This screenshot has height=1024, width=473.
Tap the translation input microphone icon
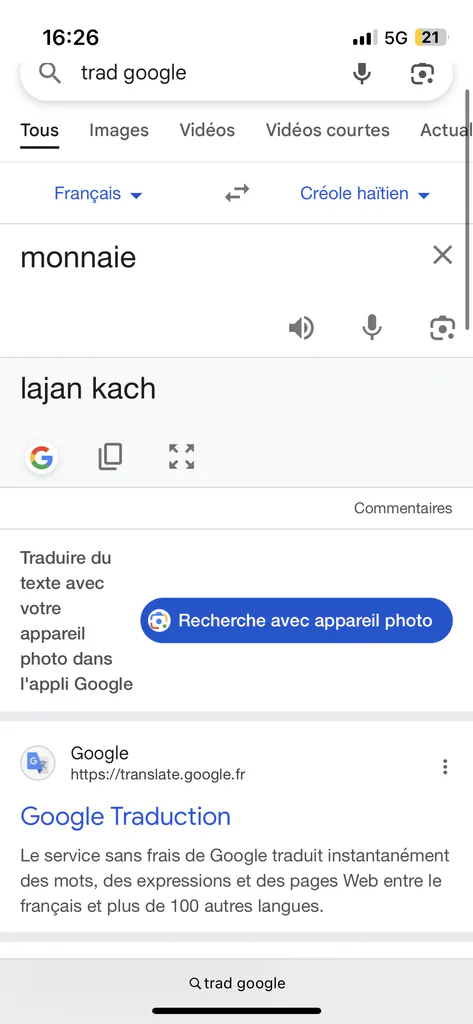pyautogui.click(x=372, y=327)
